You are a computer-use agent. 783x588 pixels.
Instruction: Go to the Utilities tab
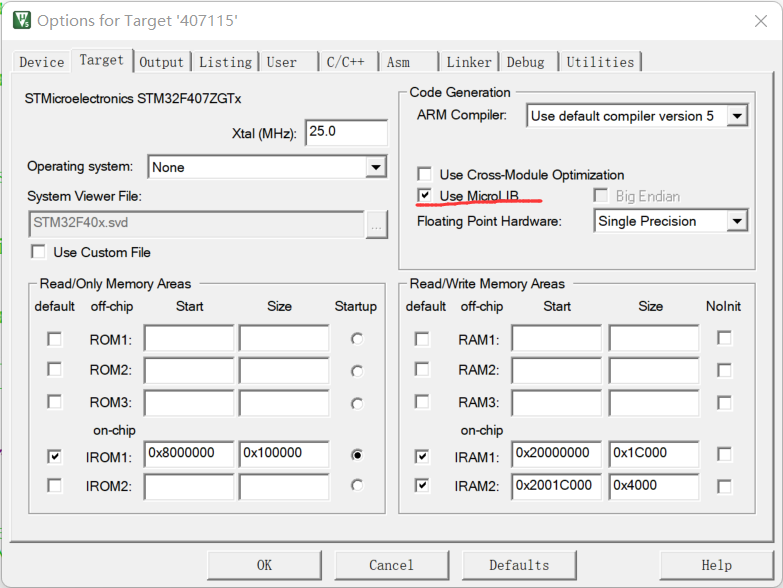(x=600, y=62)
